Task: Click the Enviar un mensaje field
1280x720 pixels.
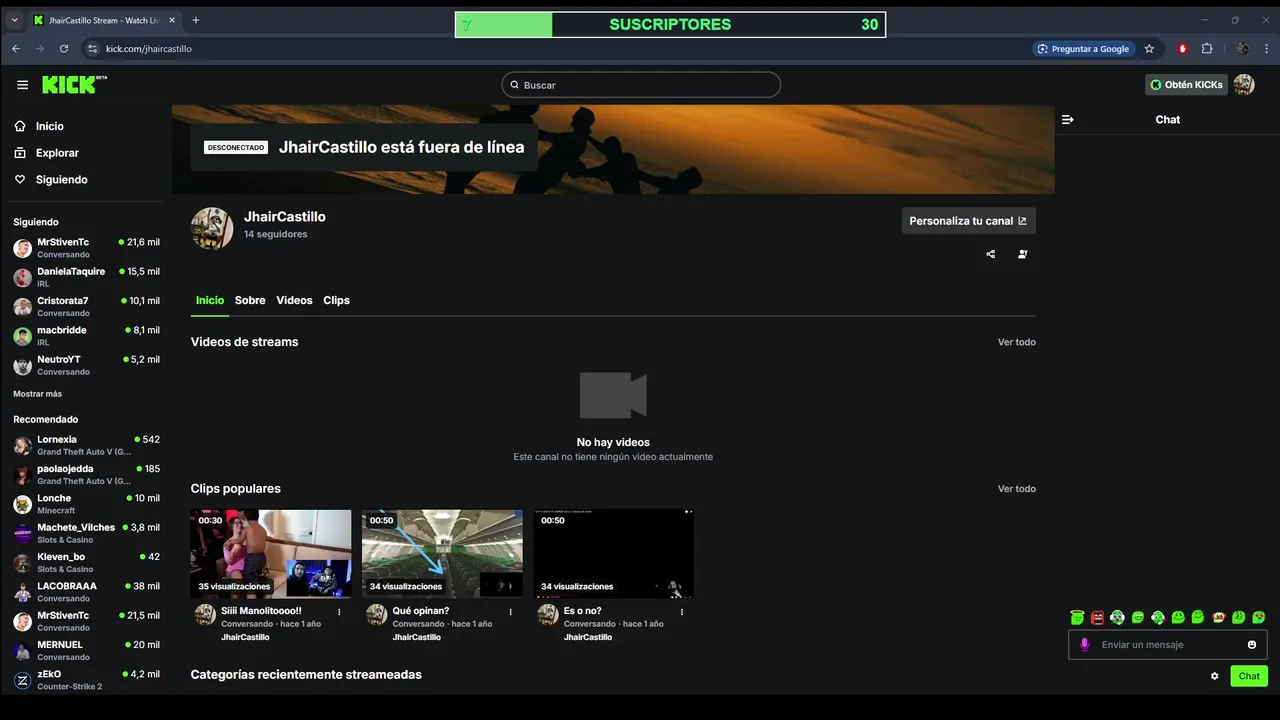Action: tap(1168, 645)
